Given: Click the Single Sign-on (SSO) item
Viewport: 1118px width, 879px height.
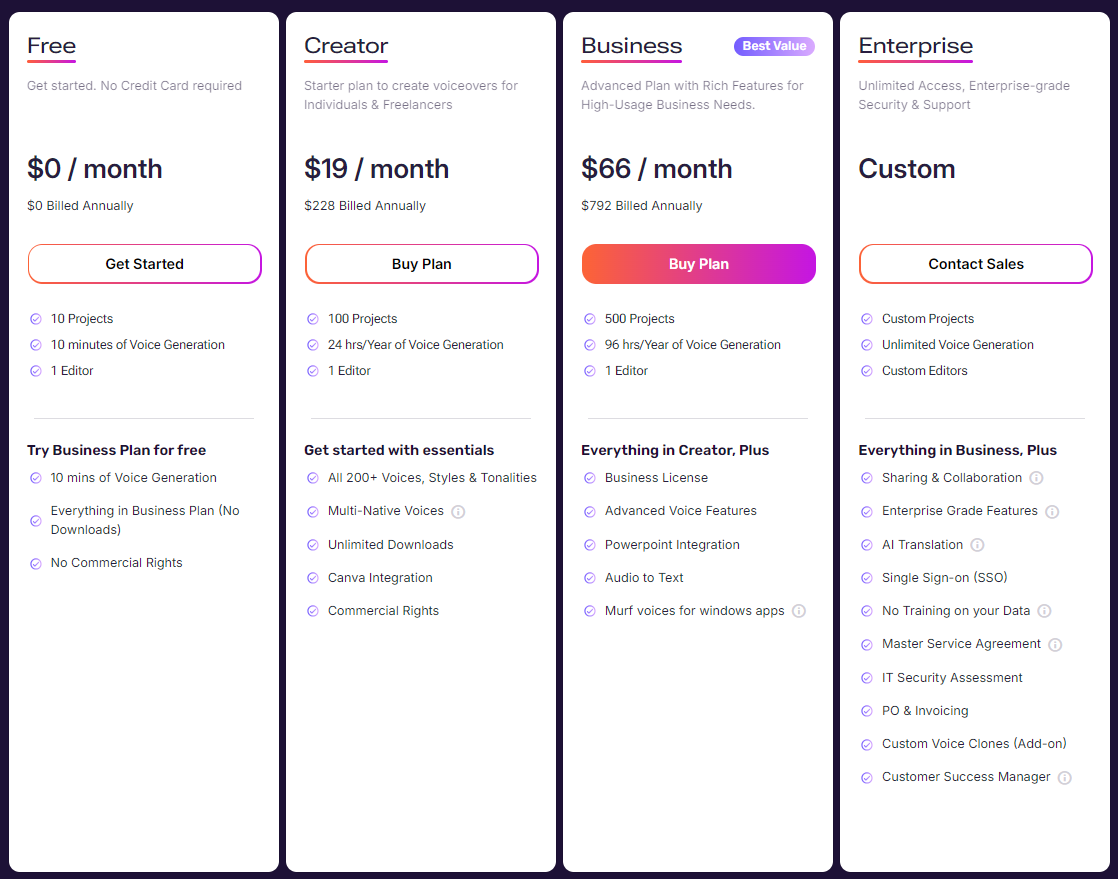Looking at the screenshot, I should tap(944, 577).
